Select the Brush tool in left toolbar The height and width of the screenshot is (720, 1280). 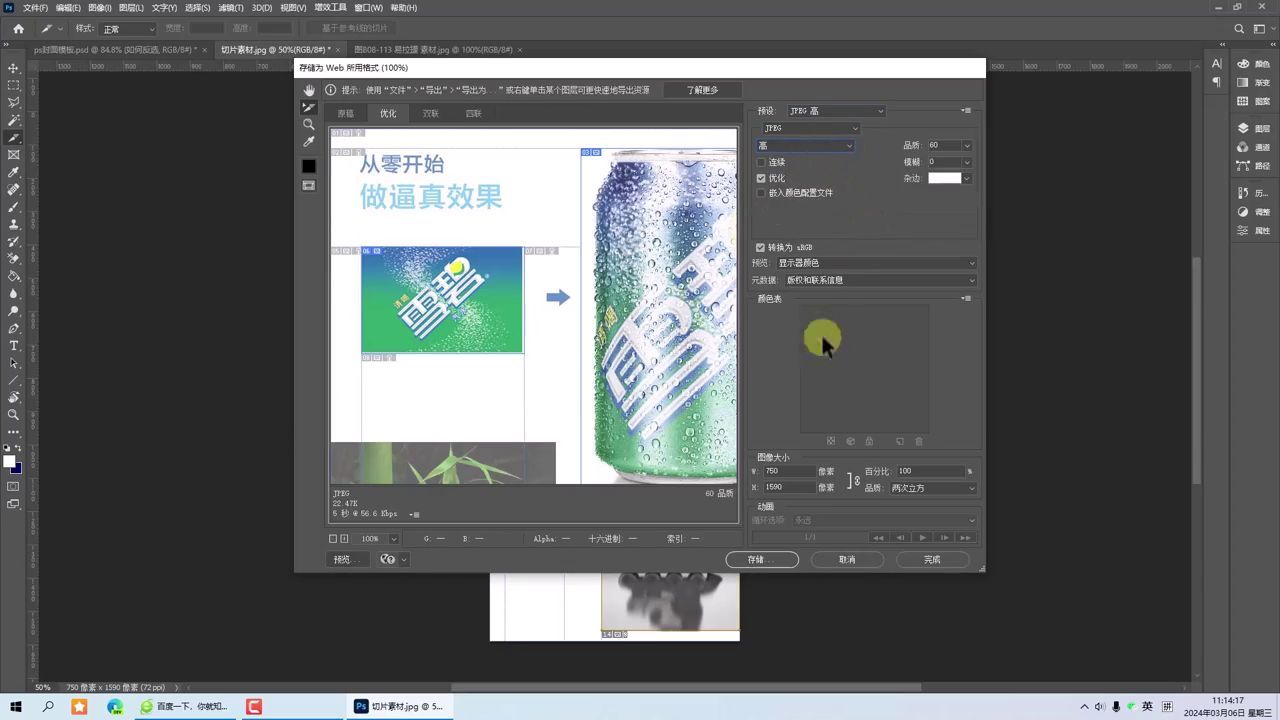pyautogui.click(x=13, y=207)
